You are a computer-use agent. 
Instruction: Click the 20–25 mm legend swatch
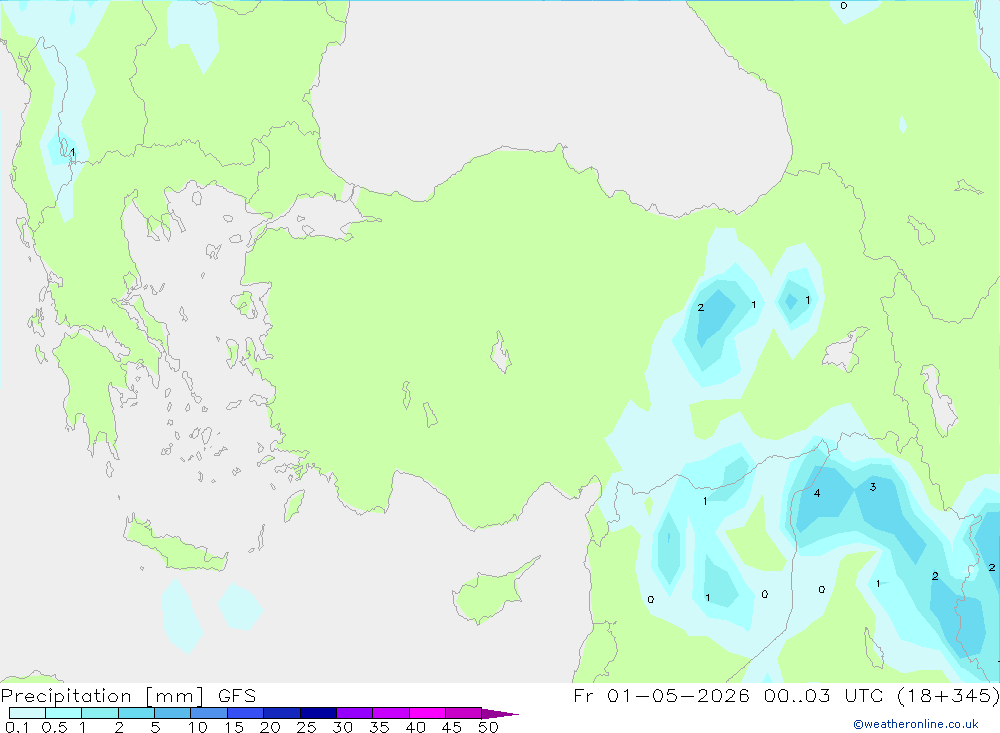pyautogui.click(x=282, y=713)
